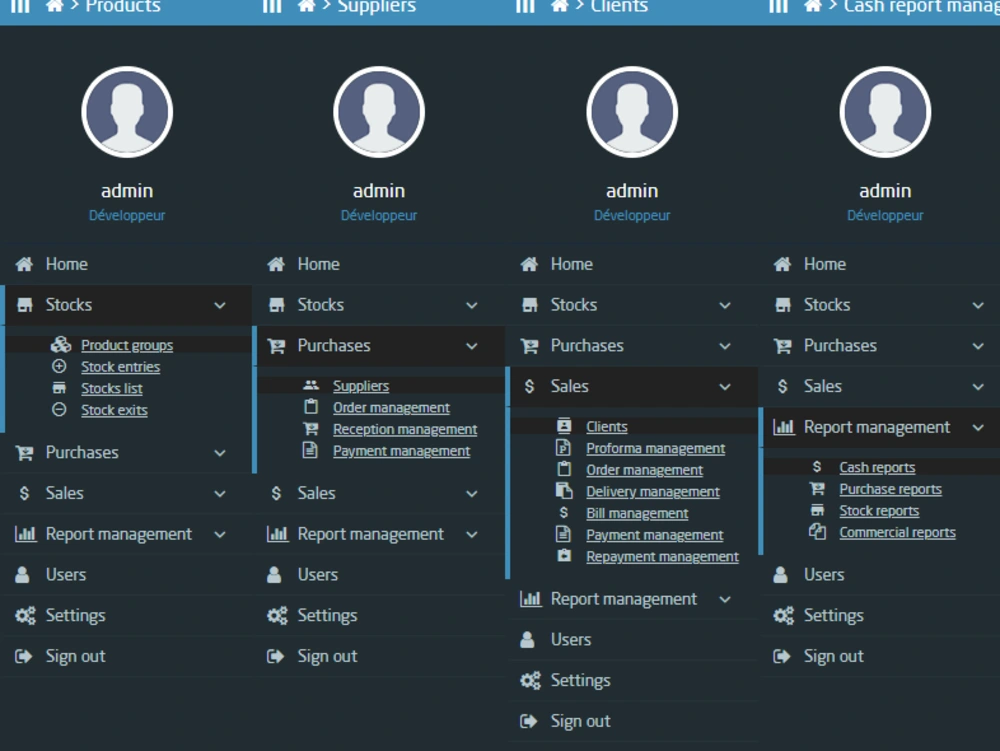Open the Purchase reports link
The height and width of the screenshot is (751, 1000).
(x=890, y=489)
